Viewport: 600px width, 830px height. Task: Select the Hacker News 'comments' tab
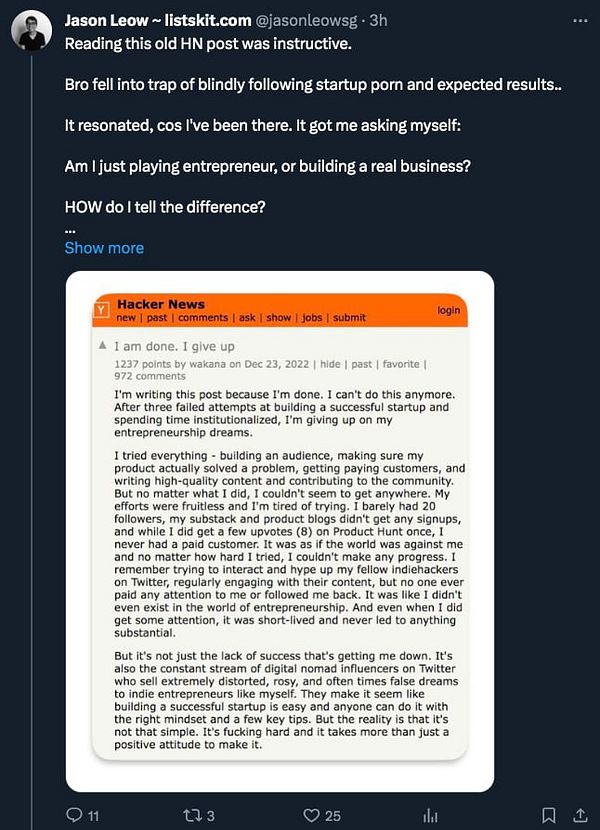click(203, 318)
